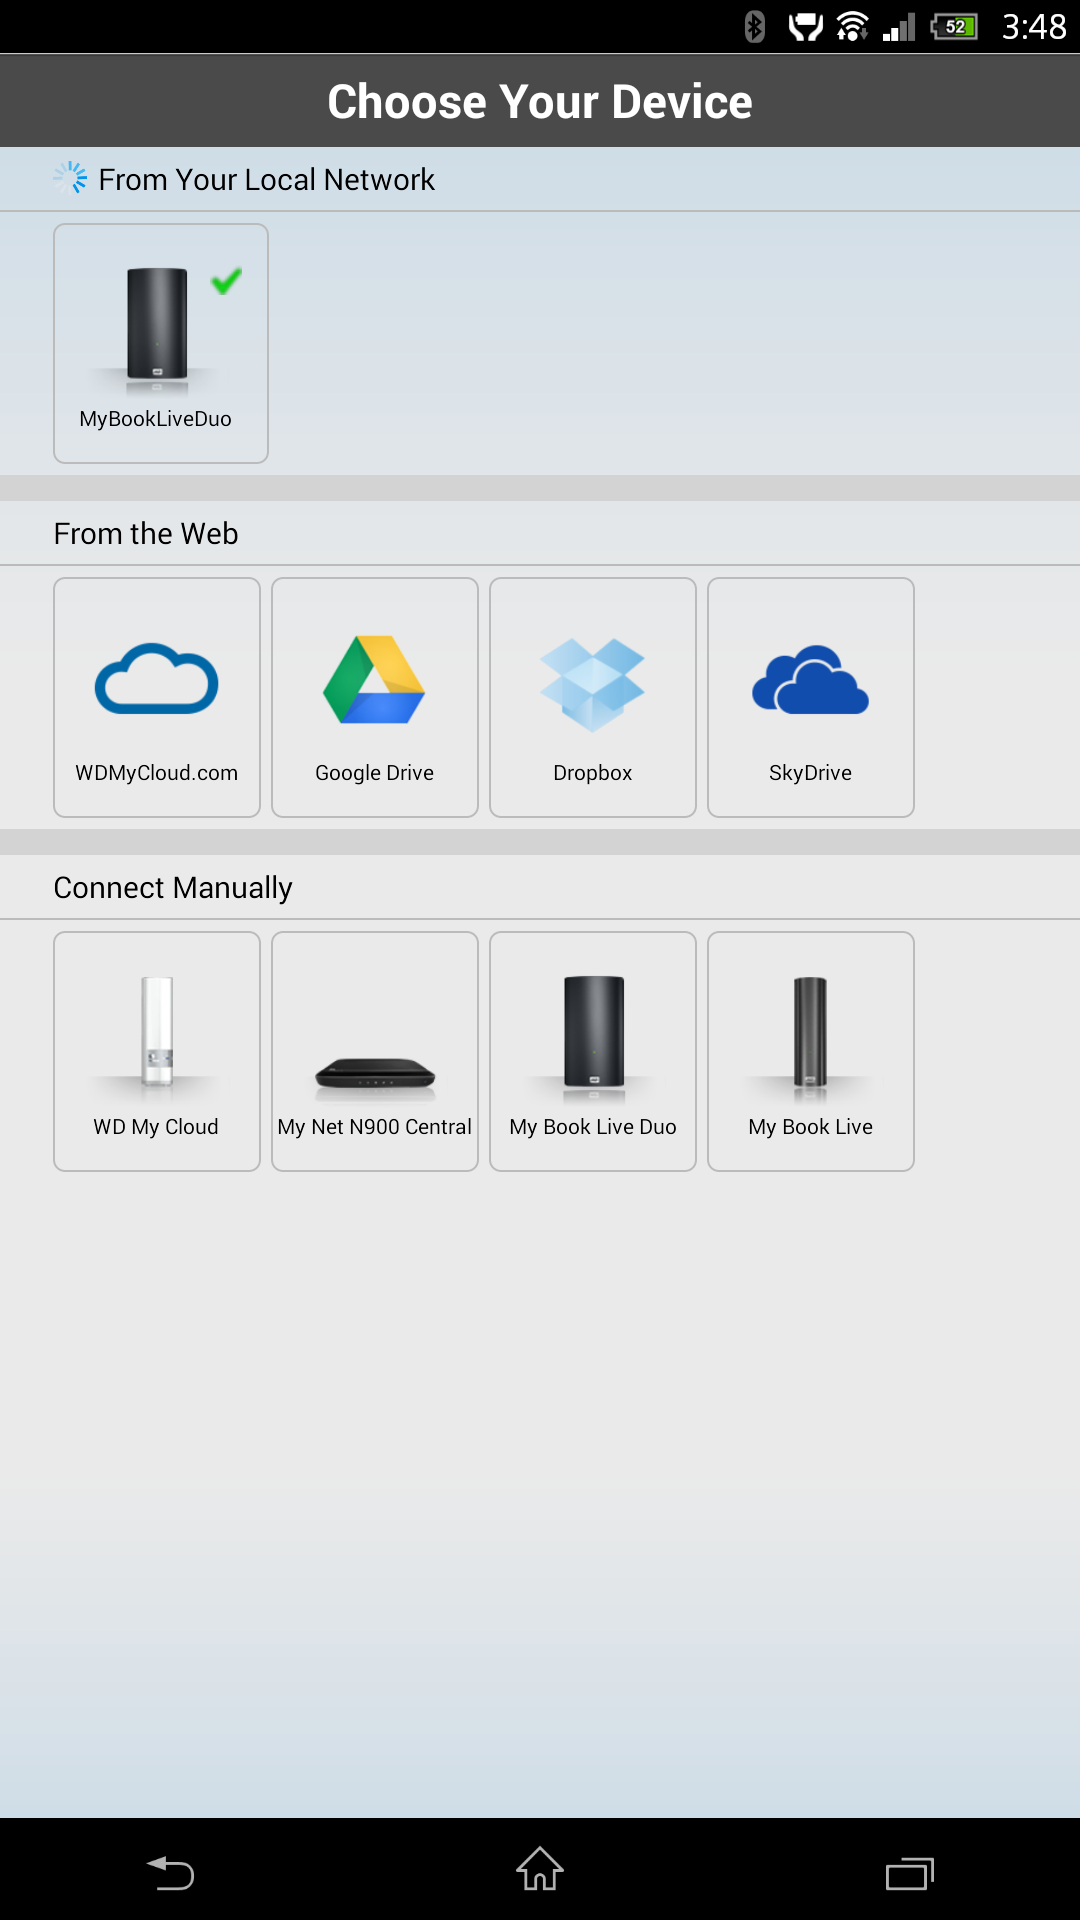Tap the local network scanning spinner

(70, 178)
